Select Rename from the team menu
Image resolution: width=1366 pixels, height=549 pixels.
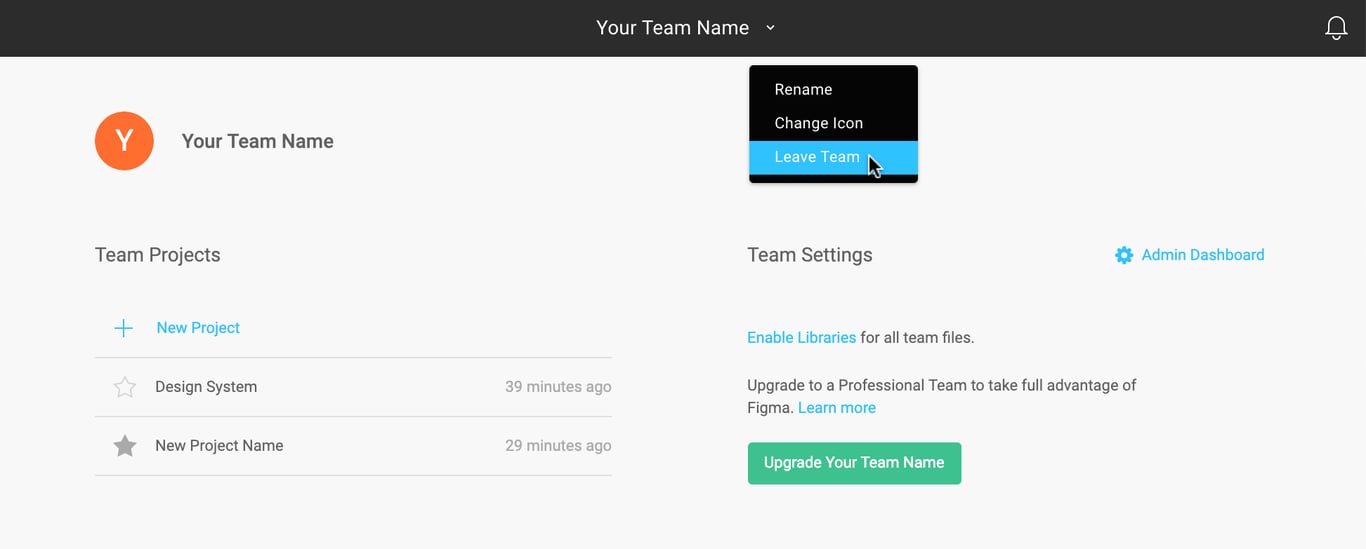tap(803, 90)
